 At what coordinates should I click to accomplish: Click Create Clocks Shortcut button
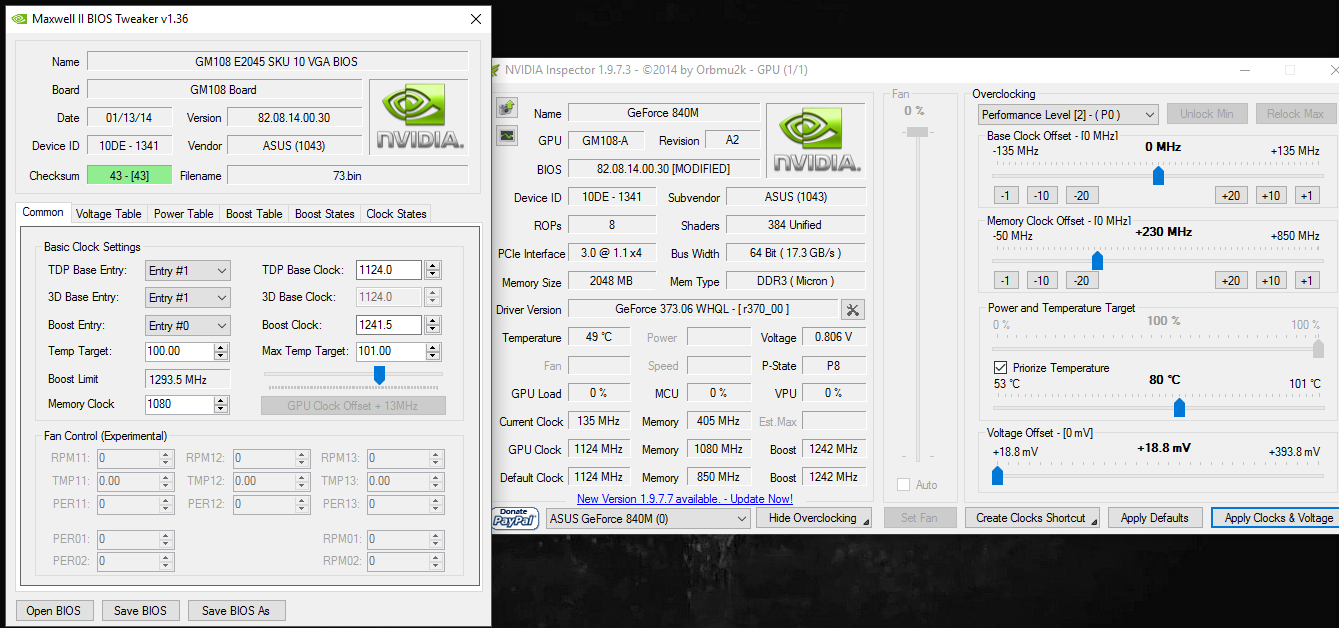pos(1032,517)
